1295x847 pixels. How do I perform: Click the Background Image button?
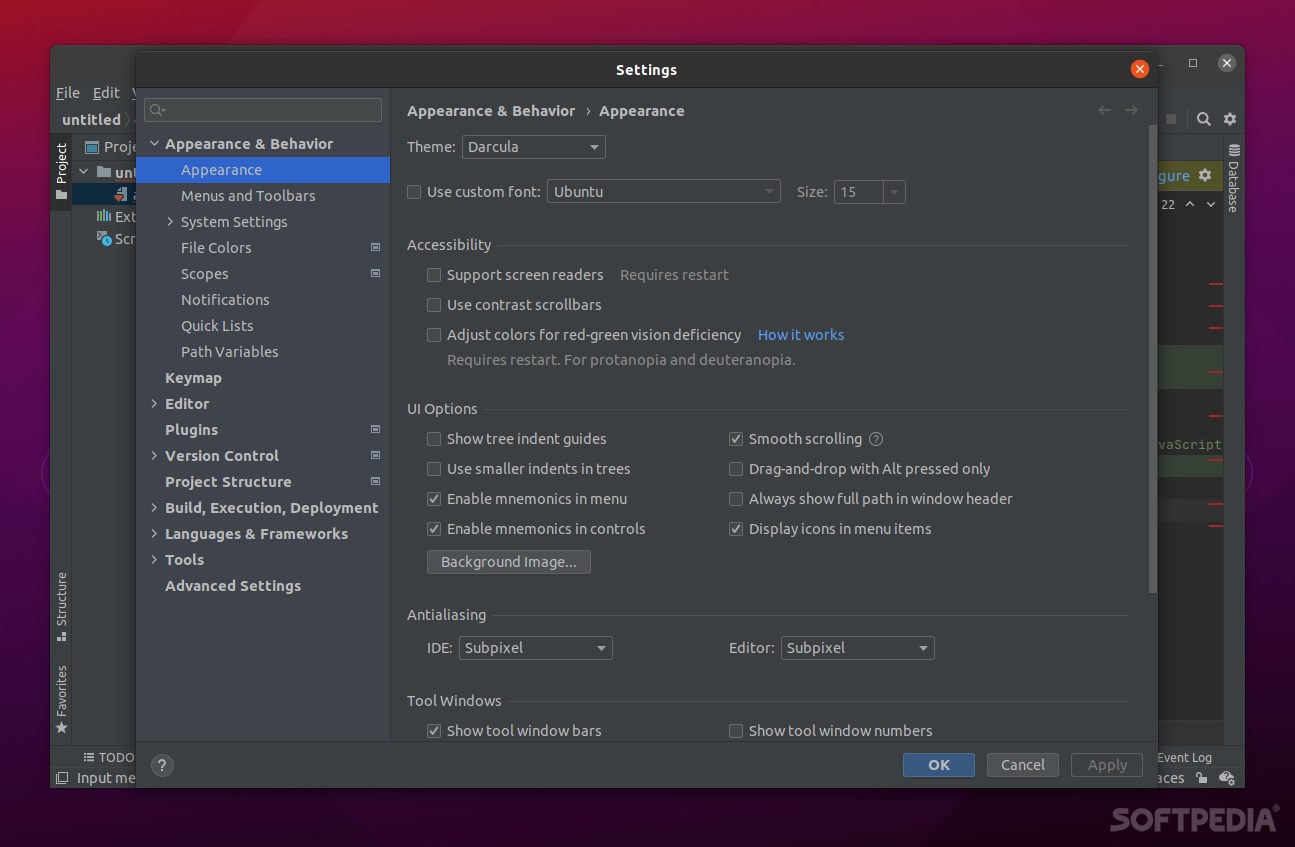509,562
